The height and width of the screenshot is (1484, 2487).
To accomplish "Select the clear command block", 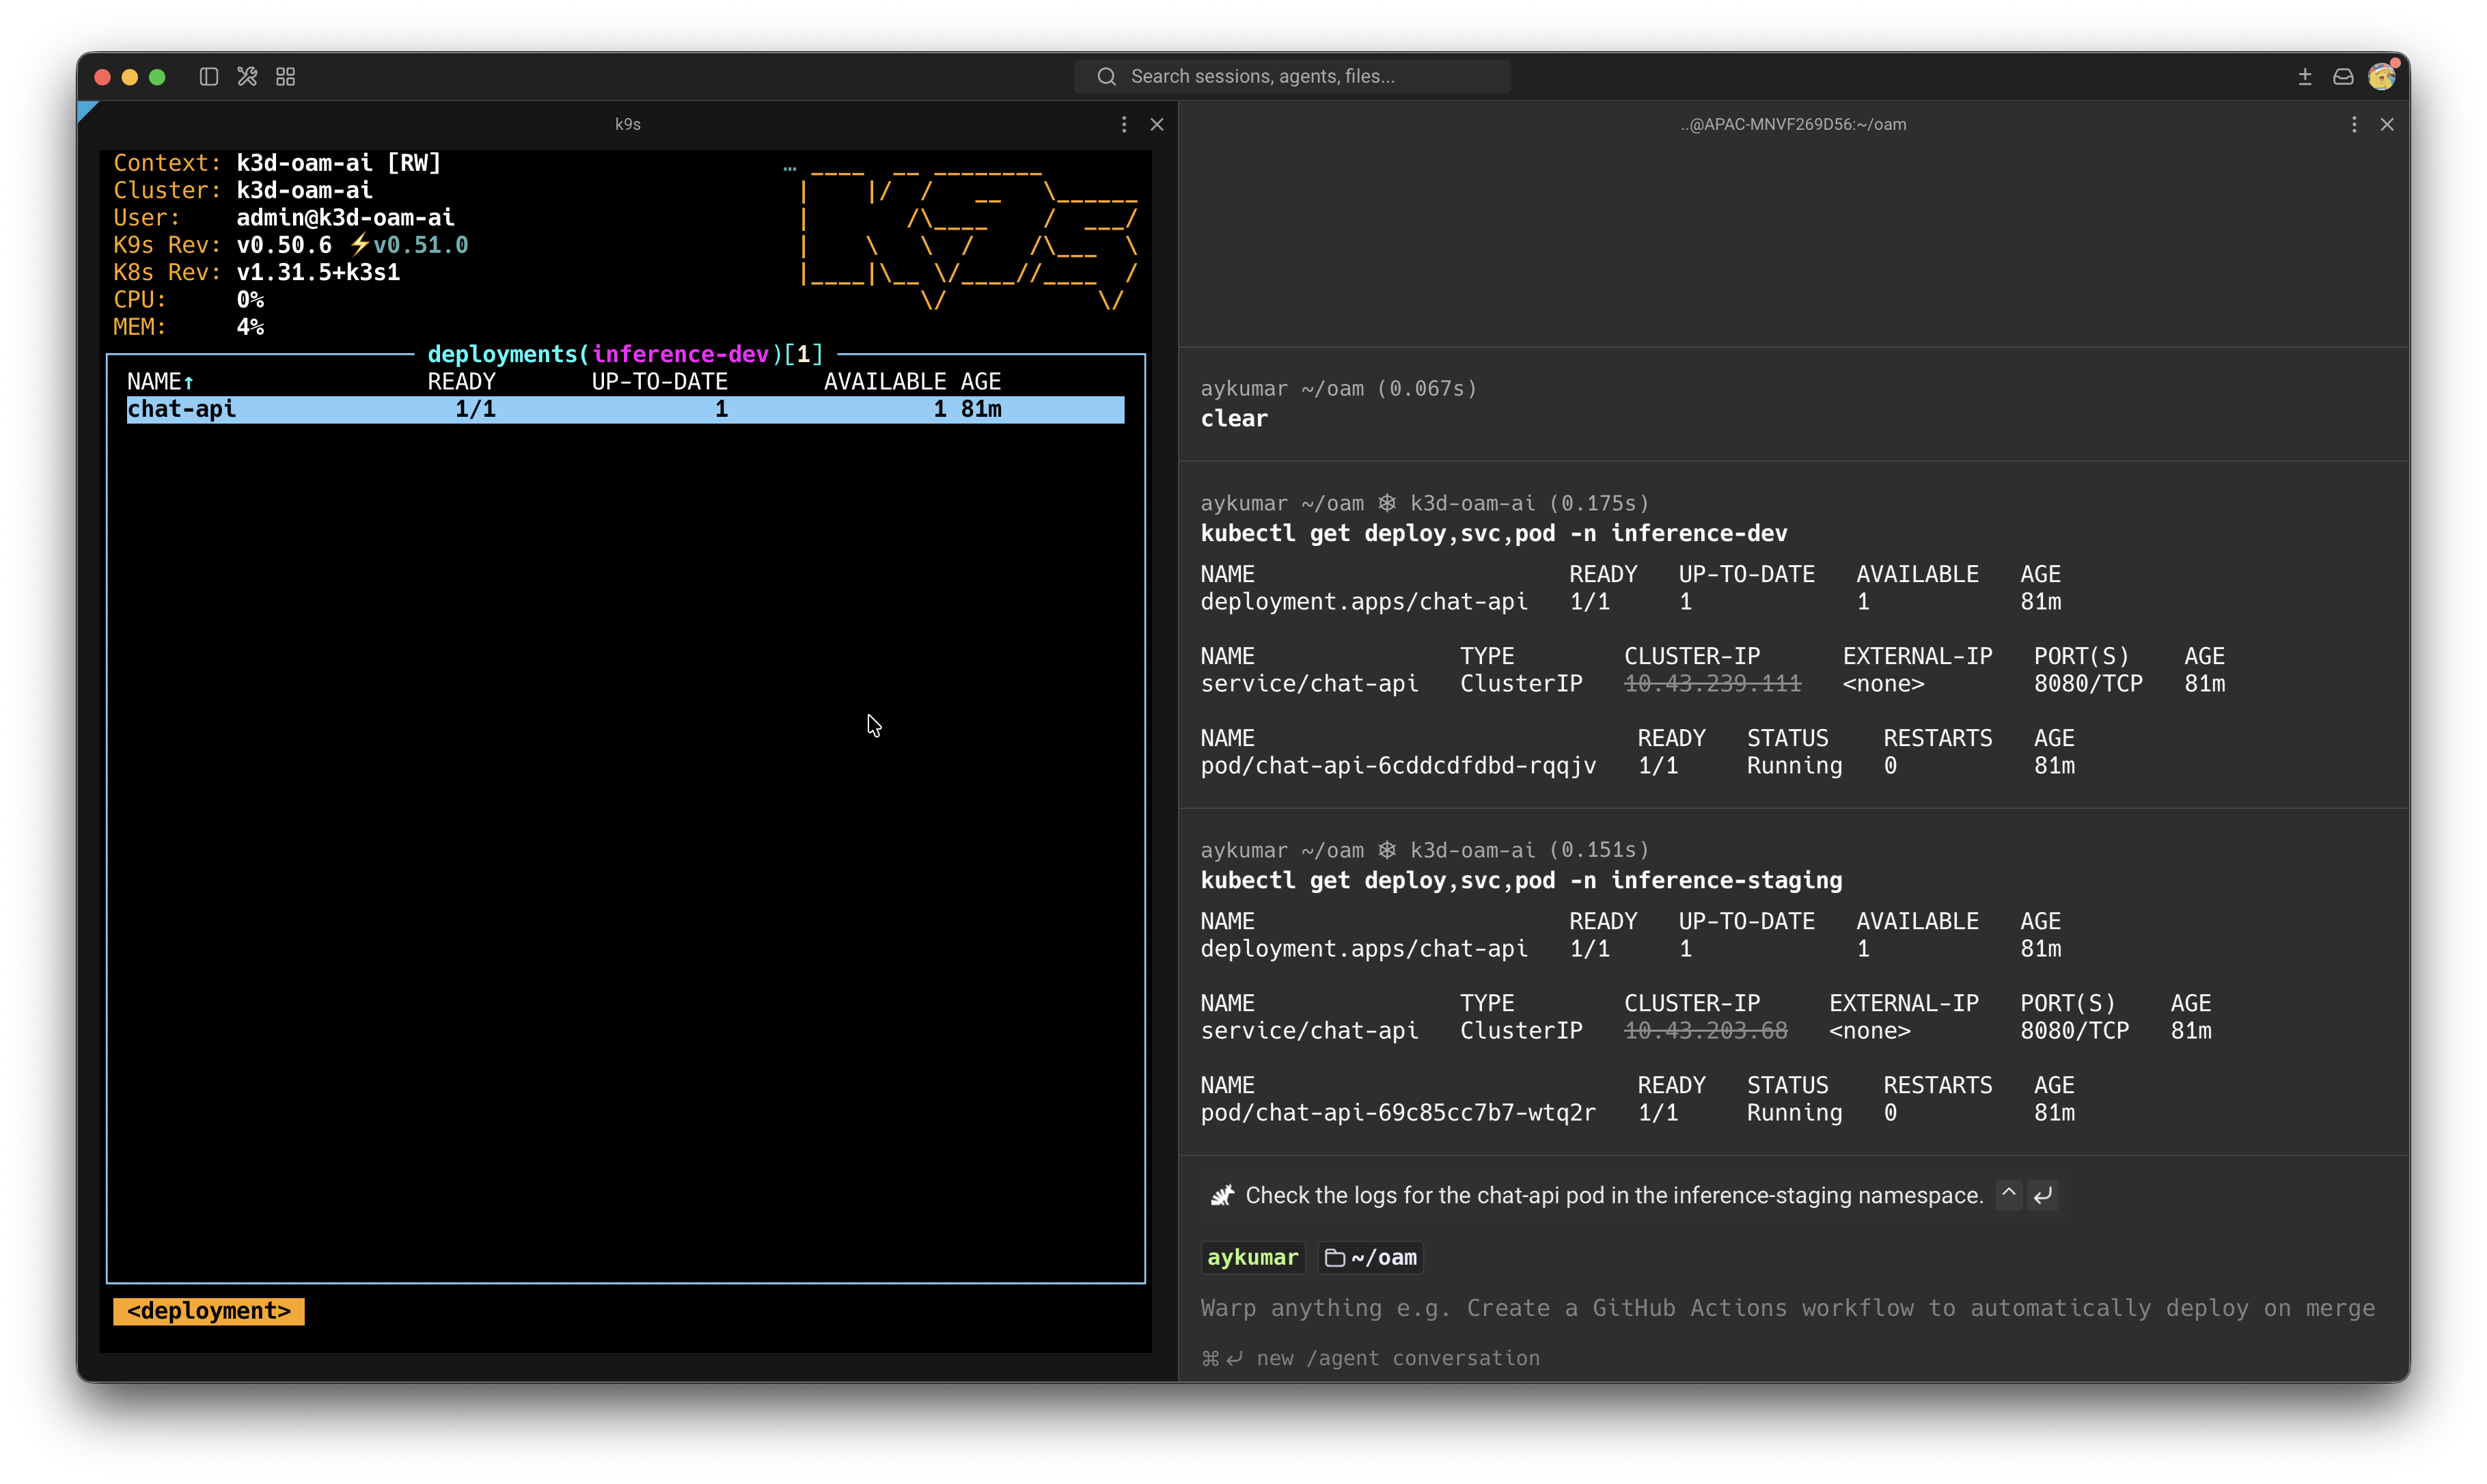I will [x=1793, y=404].
